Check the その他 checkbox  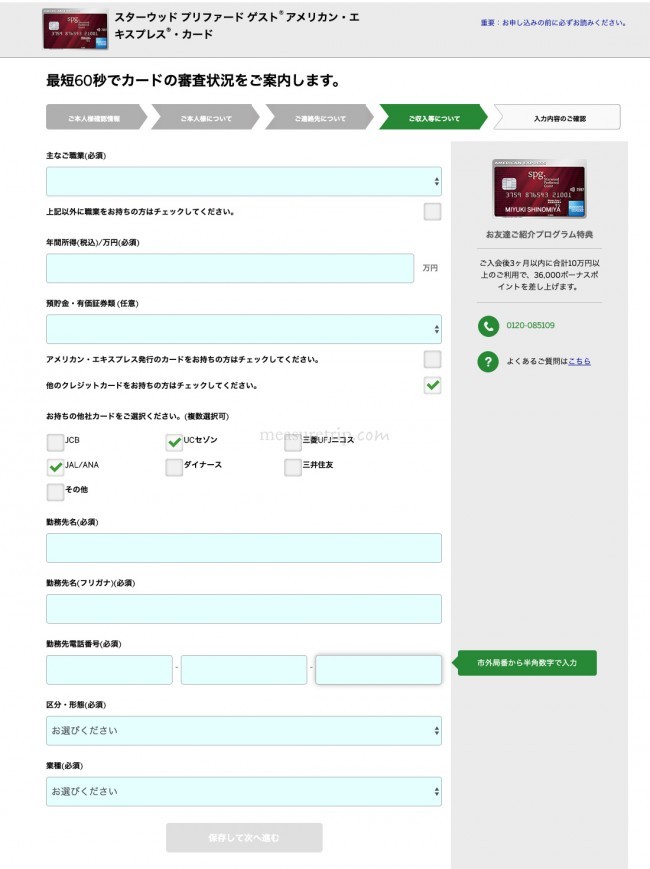tap(55, 492)
